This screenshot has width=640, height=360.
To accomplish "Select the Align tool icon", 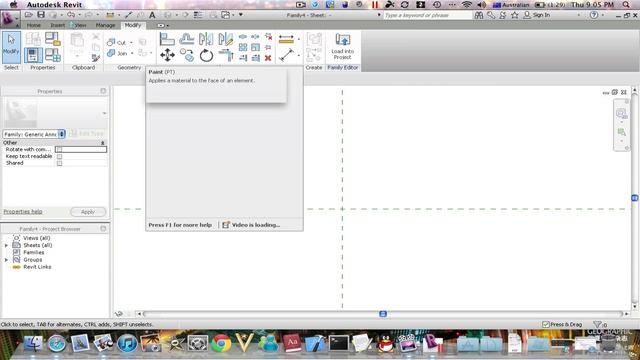I will point(167,39).
